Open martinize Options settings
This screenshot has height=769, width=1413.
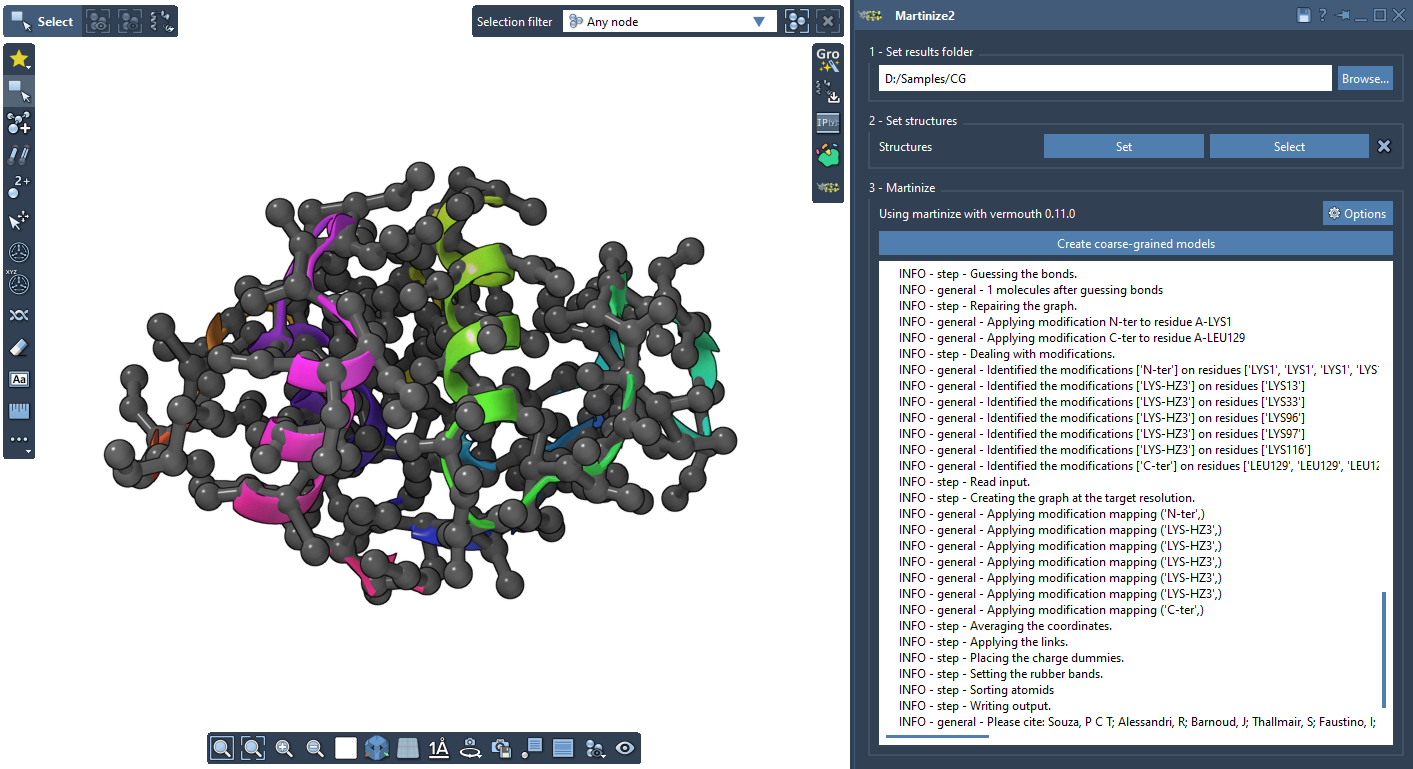point(1357,214)
